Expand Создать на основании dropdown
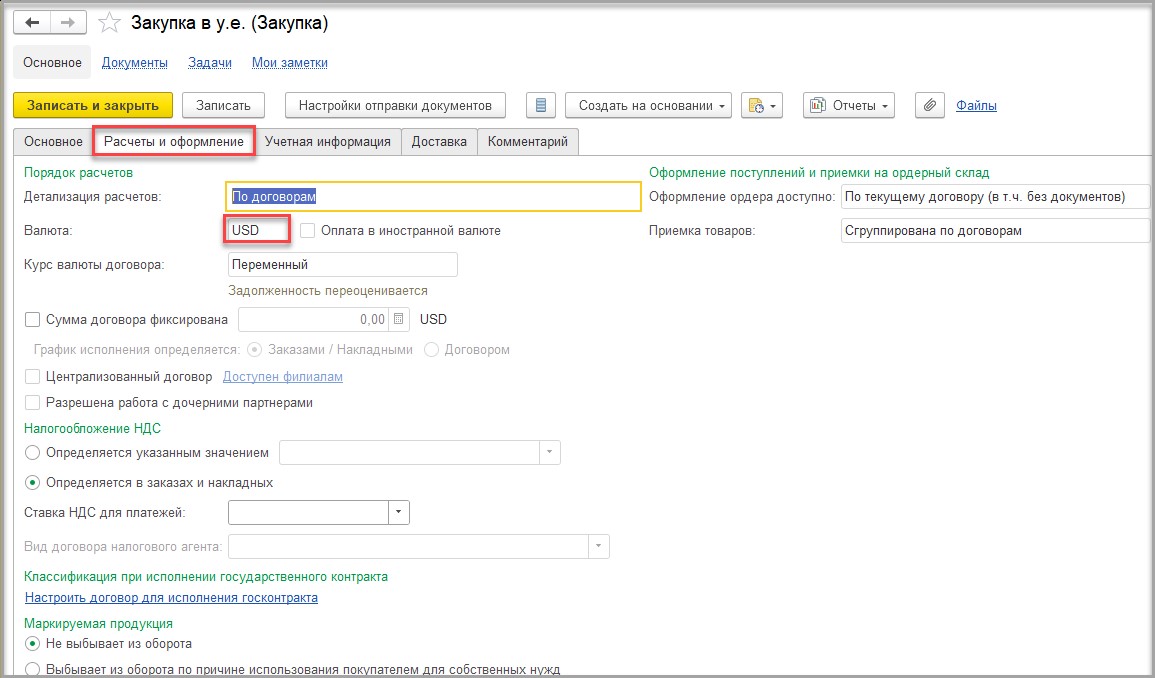Screen dimensions: 1155x678 click(x=648, y=105)
